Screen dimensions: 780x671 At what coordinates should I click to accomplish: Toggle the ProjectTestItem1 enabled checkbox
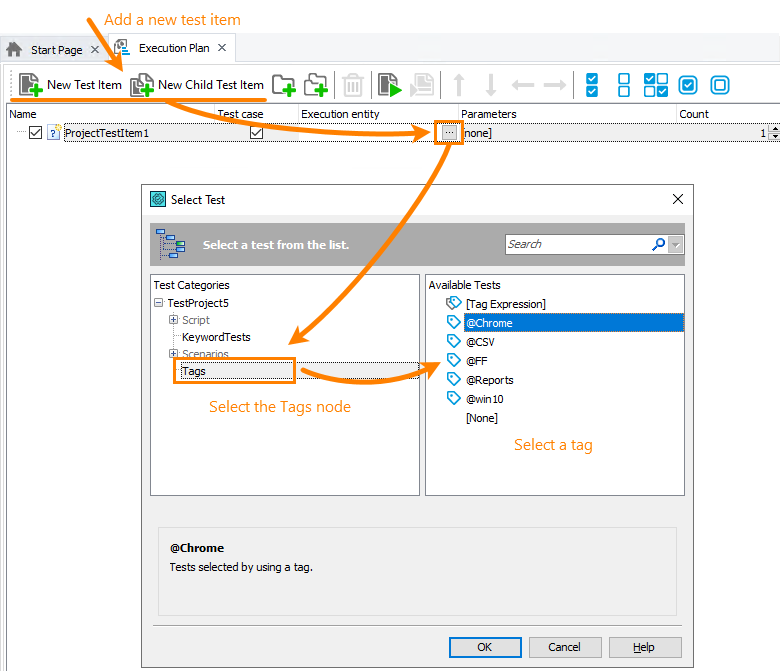coord(36,132)
